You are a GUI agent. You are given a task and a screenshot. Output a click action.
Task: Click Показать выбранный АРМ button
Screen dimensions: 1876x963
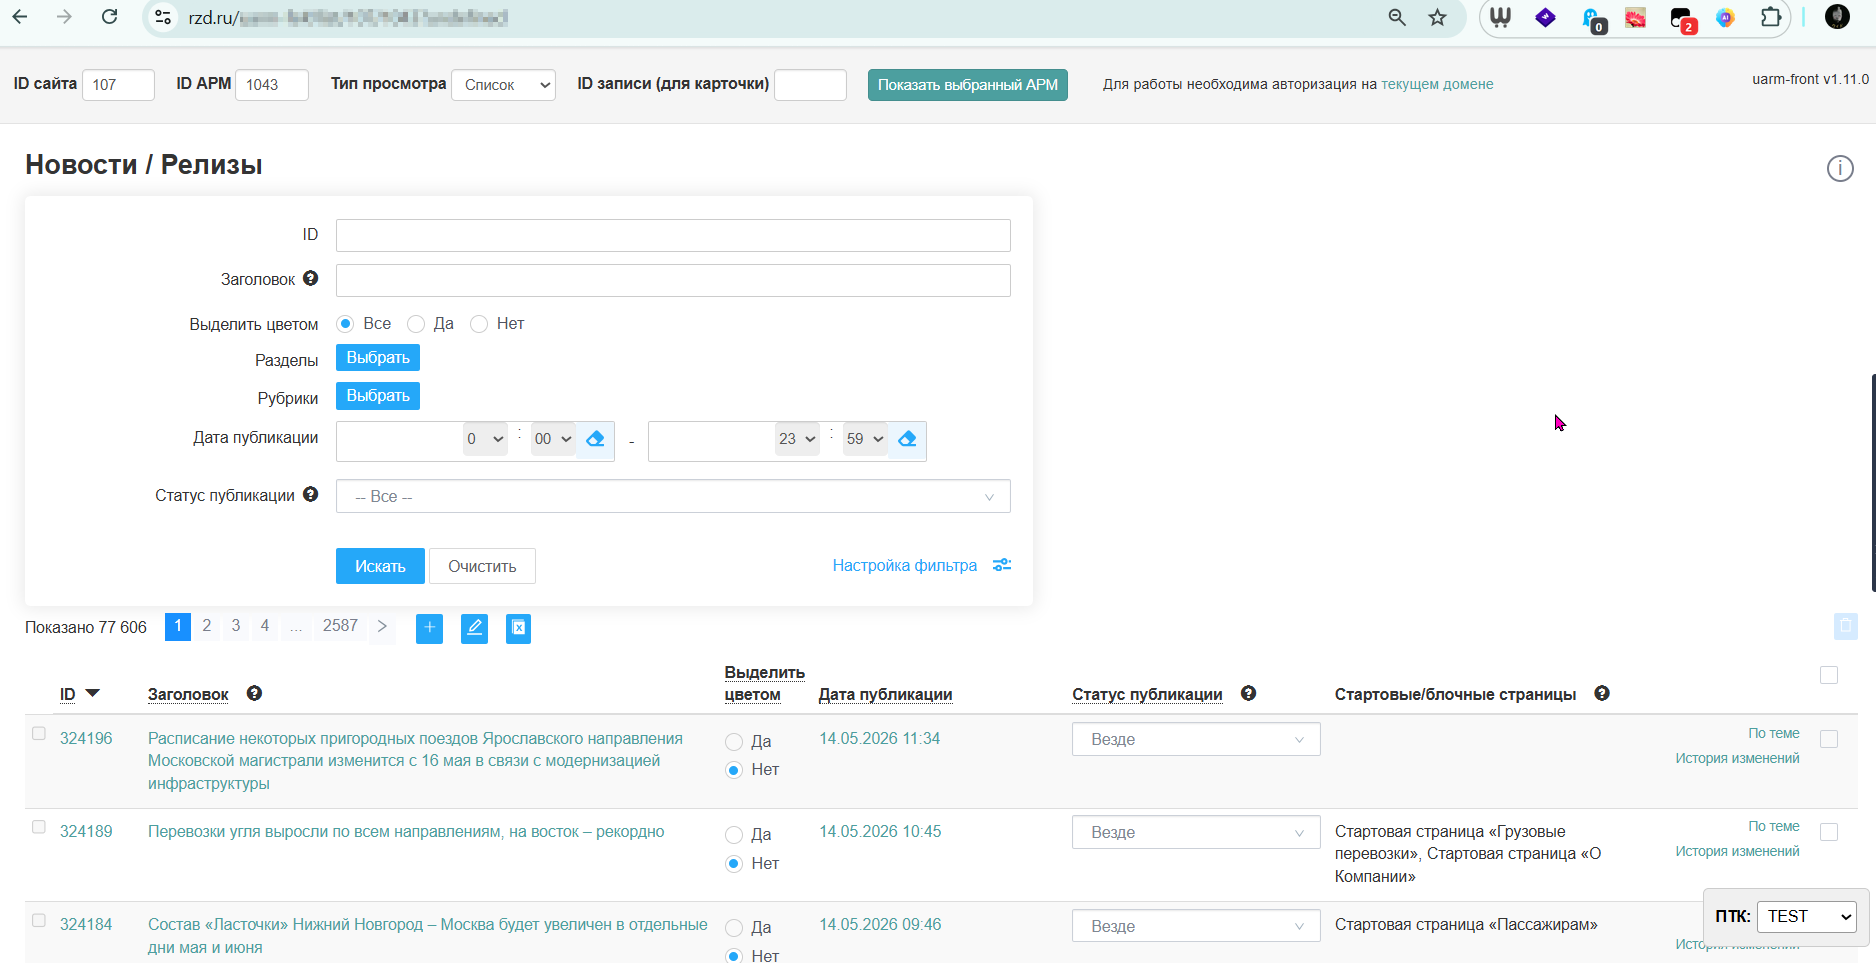968,85
